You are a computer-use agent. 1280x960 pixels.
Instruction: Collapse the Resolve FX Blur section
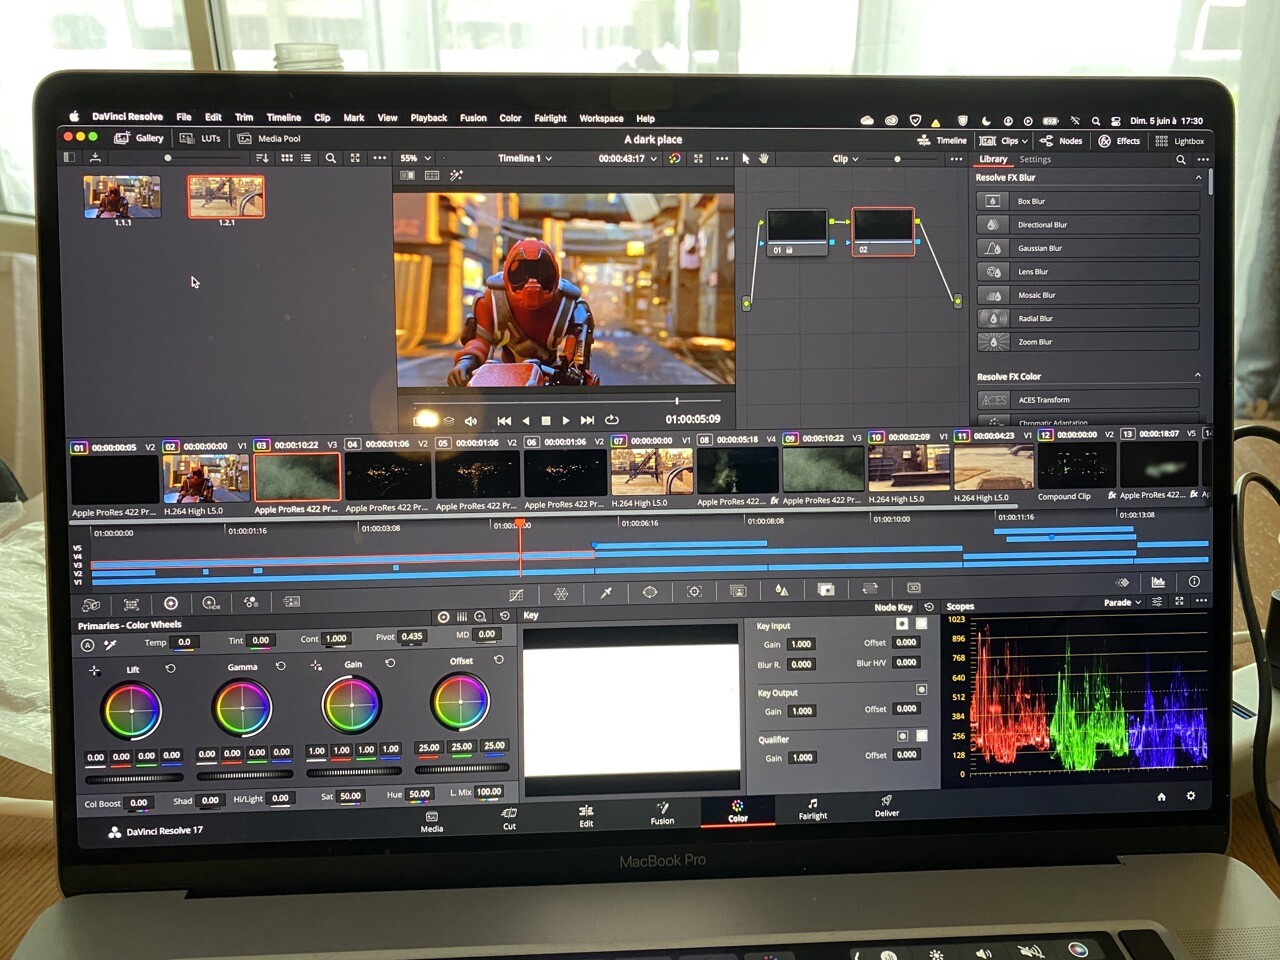[x=1198, y=177]
